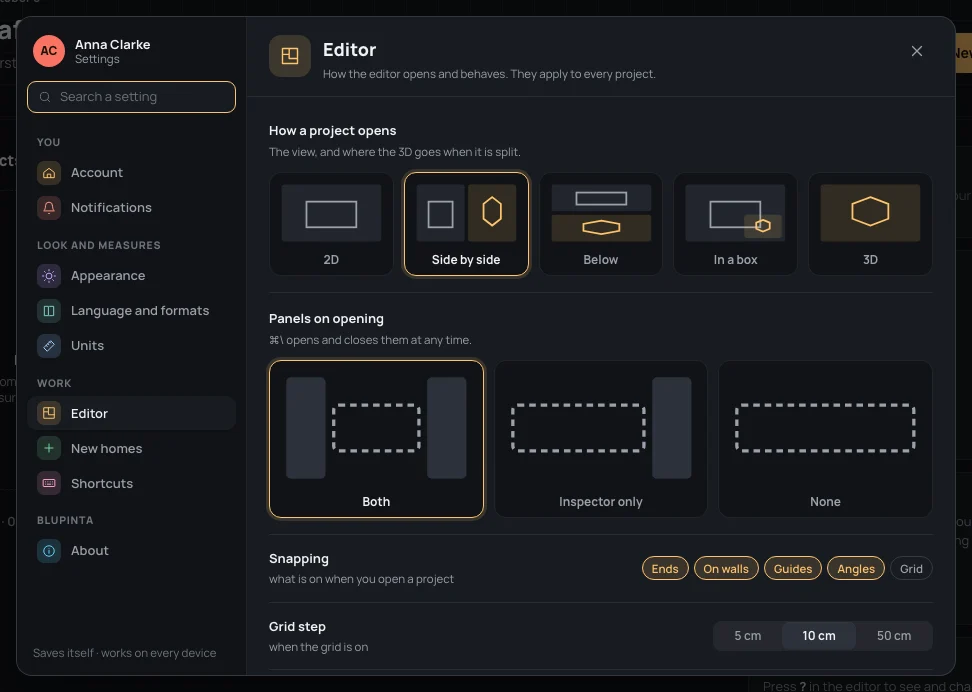The image size is (972, 692).
Task: Click the Notifications bell icon
Action: click(49, 208)
